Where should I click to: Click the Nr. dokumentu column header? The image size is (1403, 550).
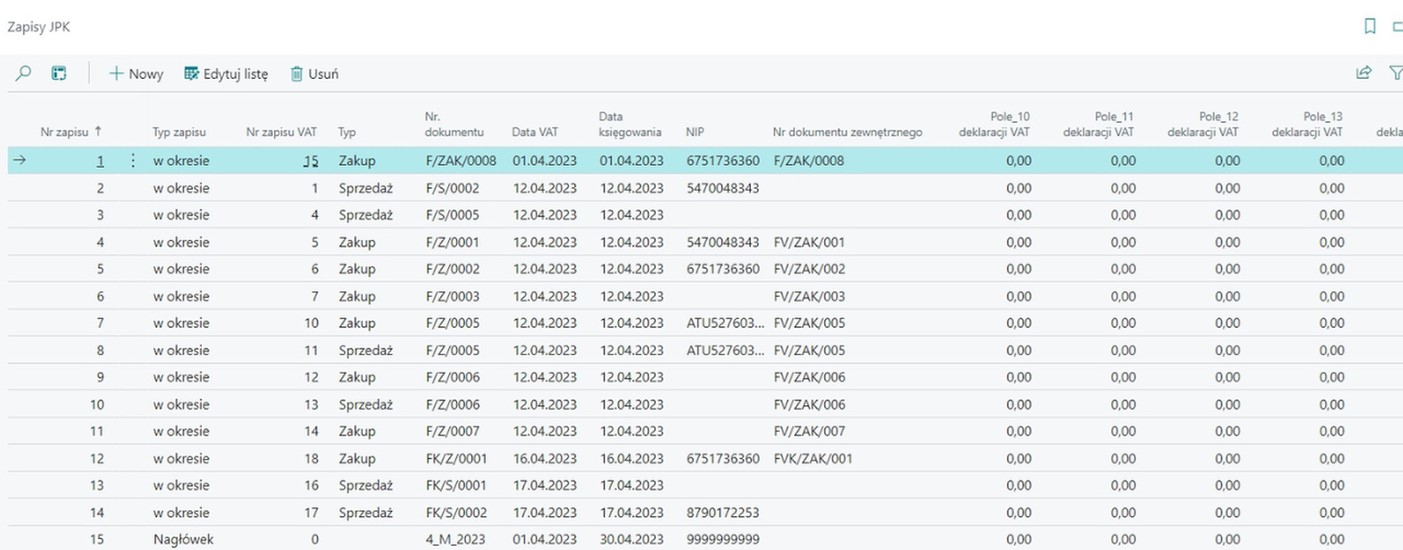coord(454,124)
